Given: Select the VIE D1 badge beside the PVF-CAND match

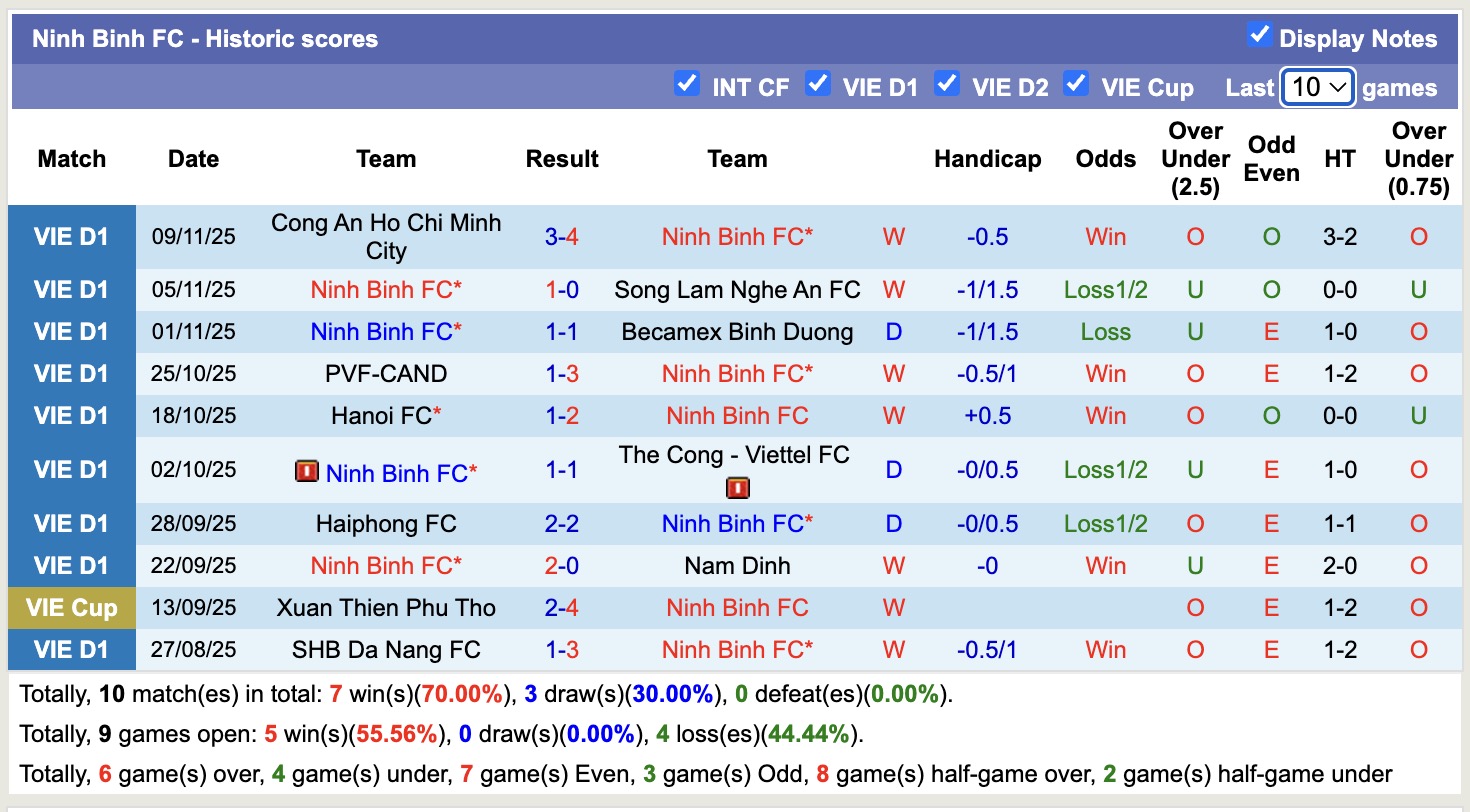Looking at the screenshot, I should click(x=71, y=373).
